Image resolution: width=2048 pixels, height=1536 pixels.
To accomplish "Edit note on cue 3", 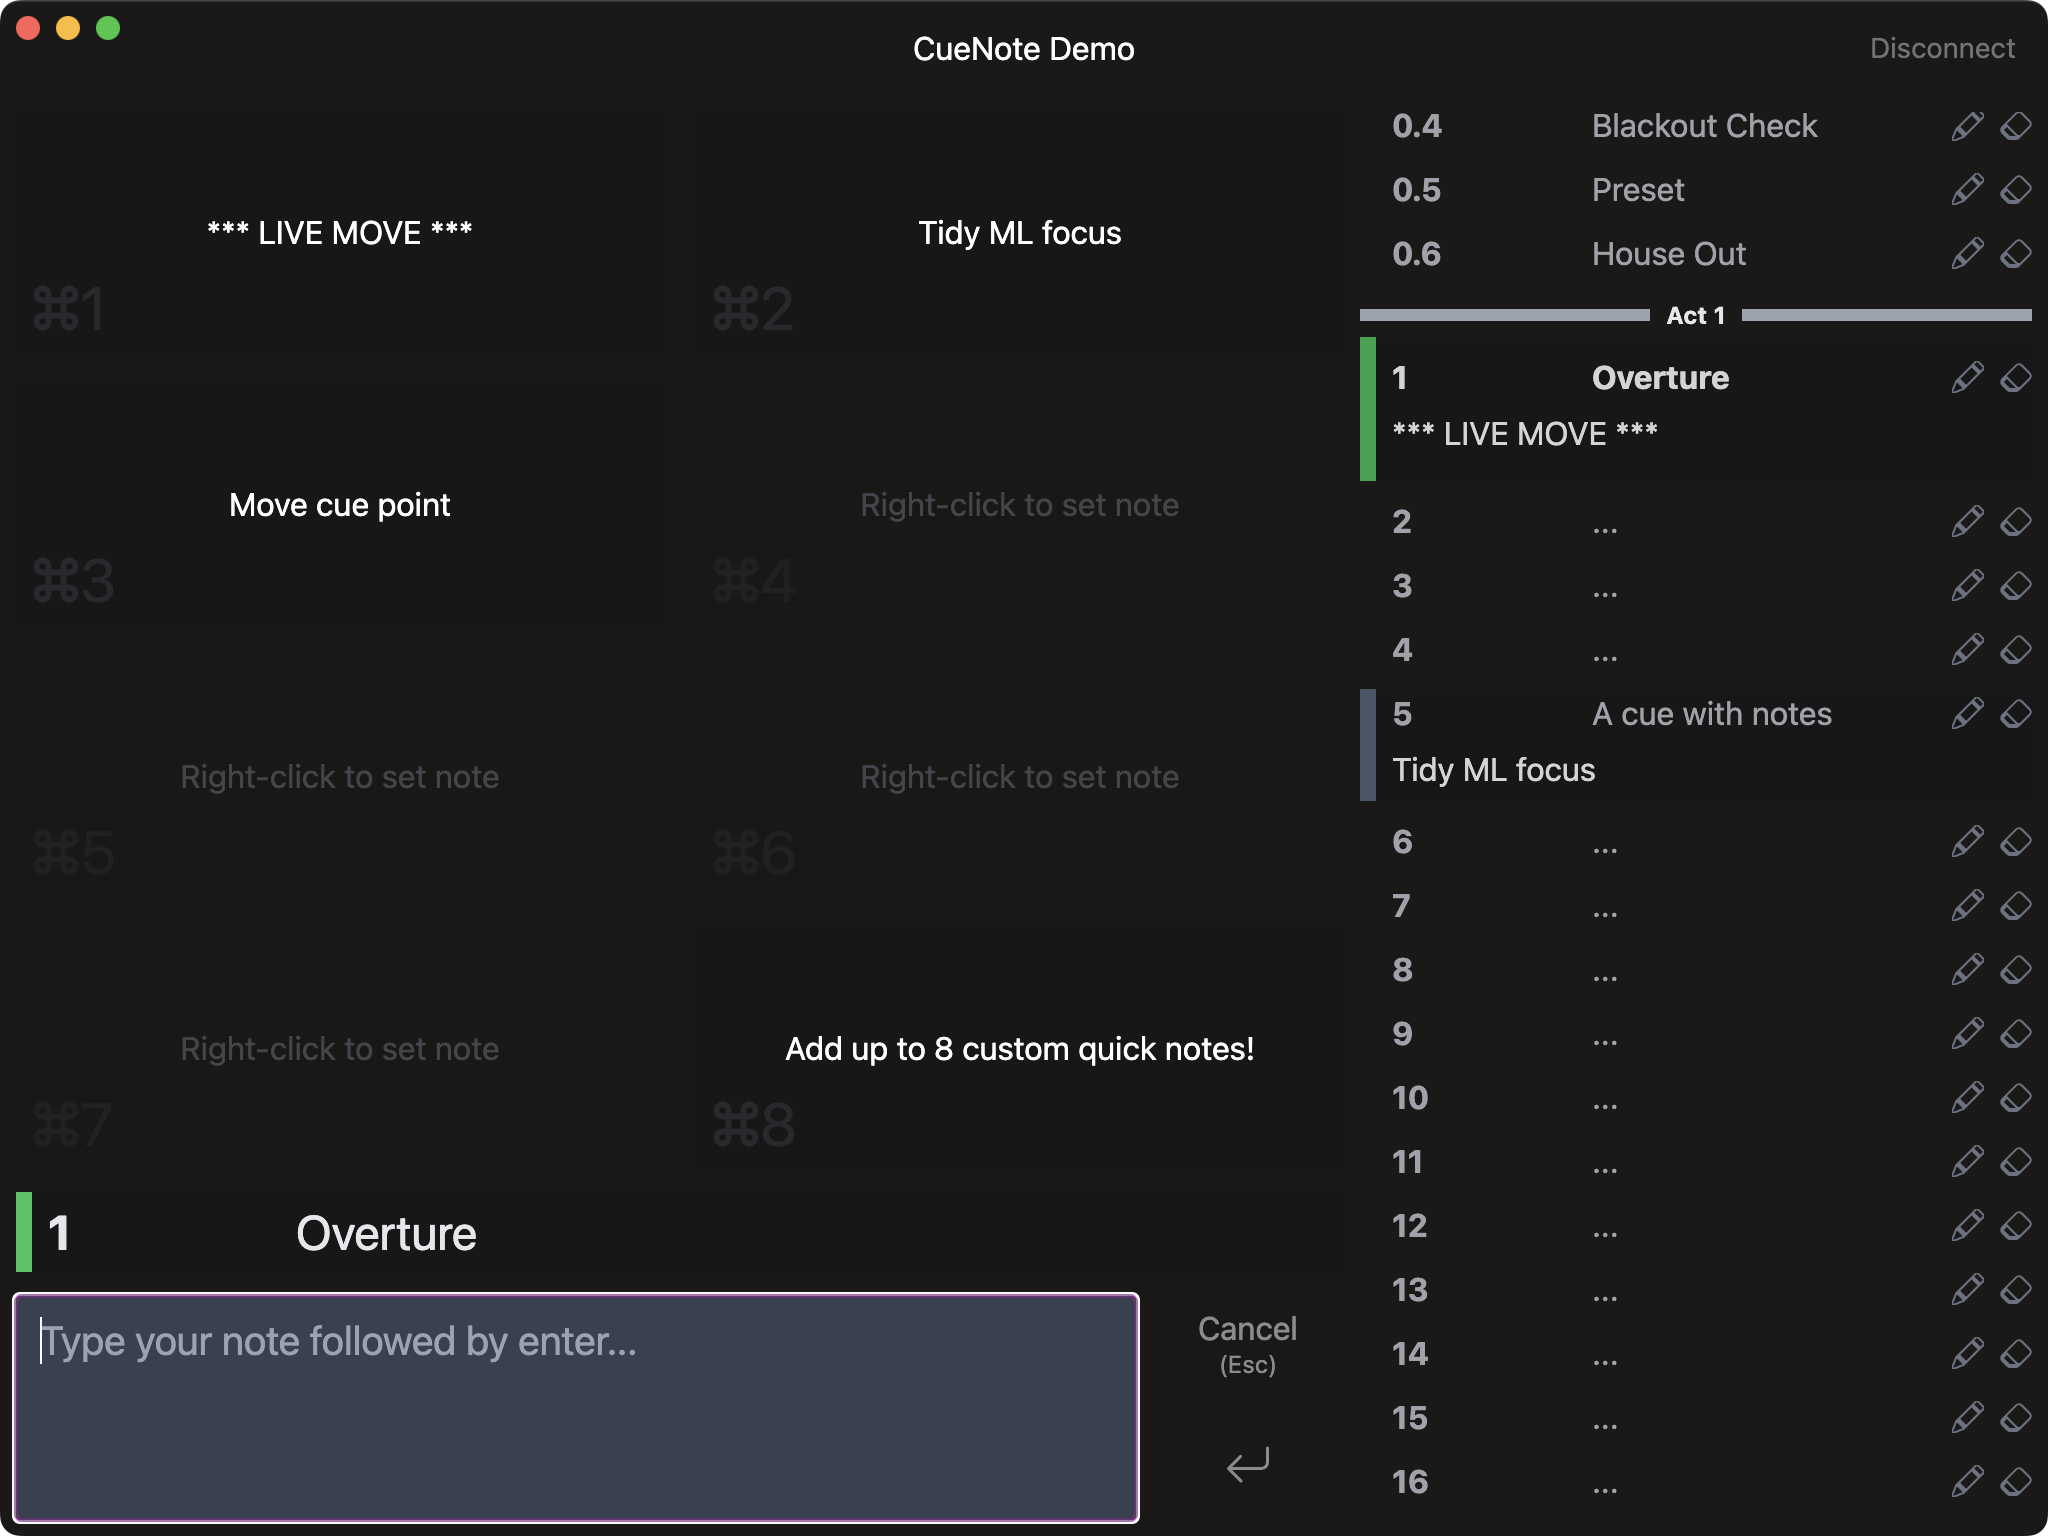I will [1967, 586].
